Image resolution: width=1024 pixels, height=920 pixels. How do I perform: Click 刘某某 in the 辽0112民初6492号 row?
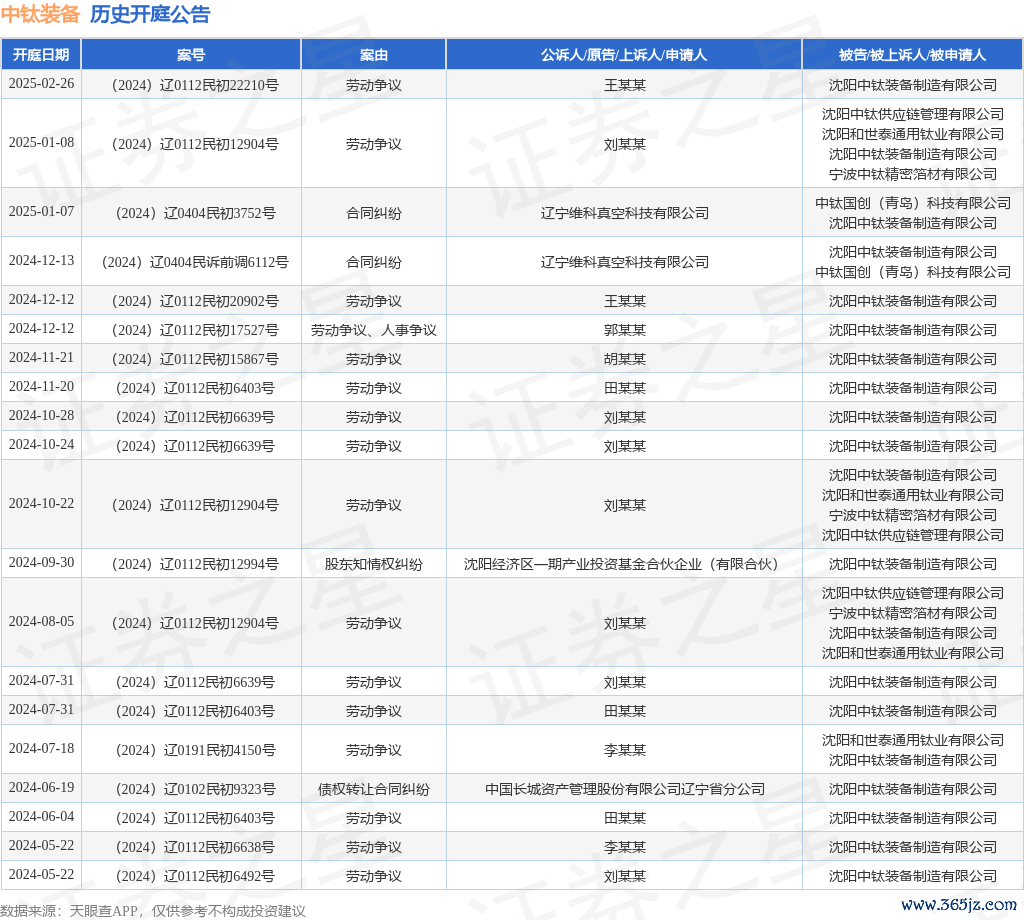click(624, 876)
